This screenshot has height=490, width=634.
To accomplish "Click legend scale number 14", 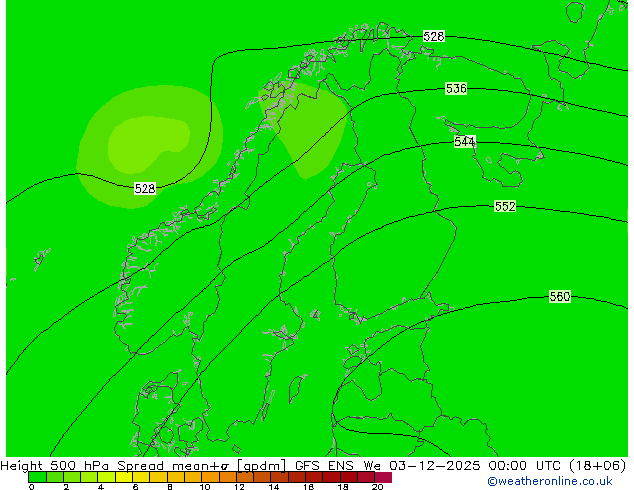I will click(x=274, y=487).
